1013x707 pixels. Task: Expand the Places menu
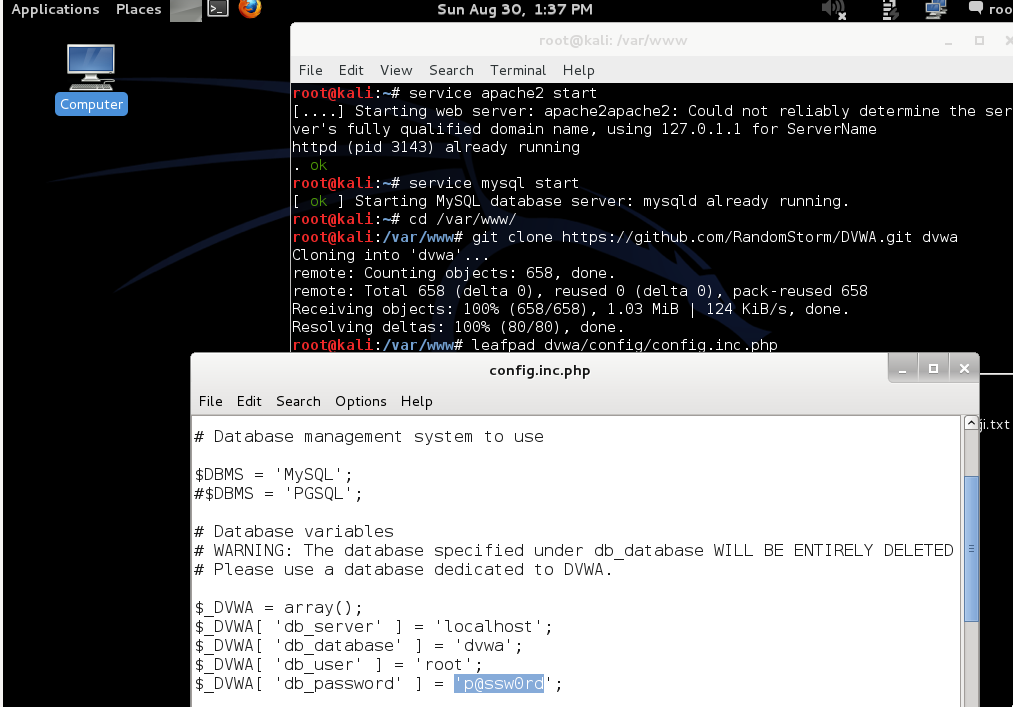(138, 10)
